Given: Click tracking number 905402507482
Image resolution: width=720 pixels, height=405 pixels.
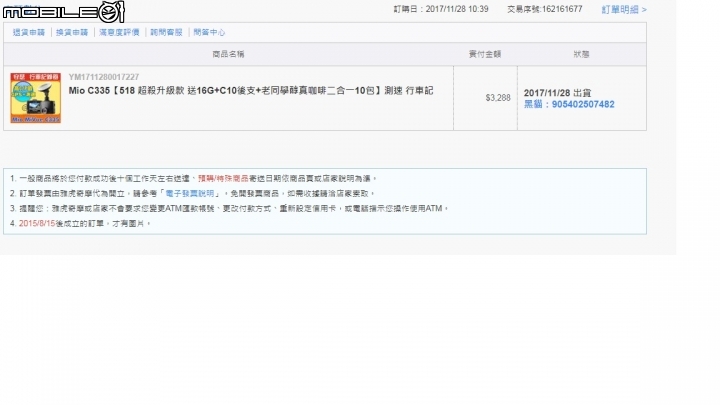Looking at the screenshot, I should (x=583, y=104).
